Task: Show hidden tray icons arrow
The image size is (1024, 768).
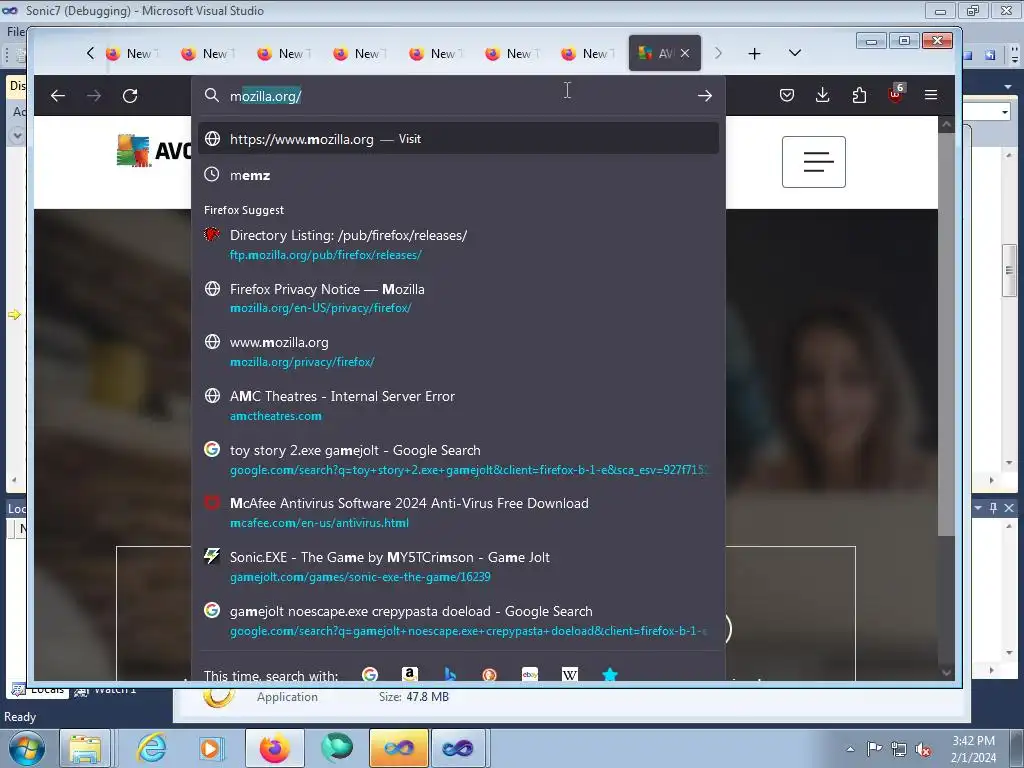Action: pos(850,749)
